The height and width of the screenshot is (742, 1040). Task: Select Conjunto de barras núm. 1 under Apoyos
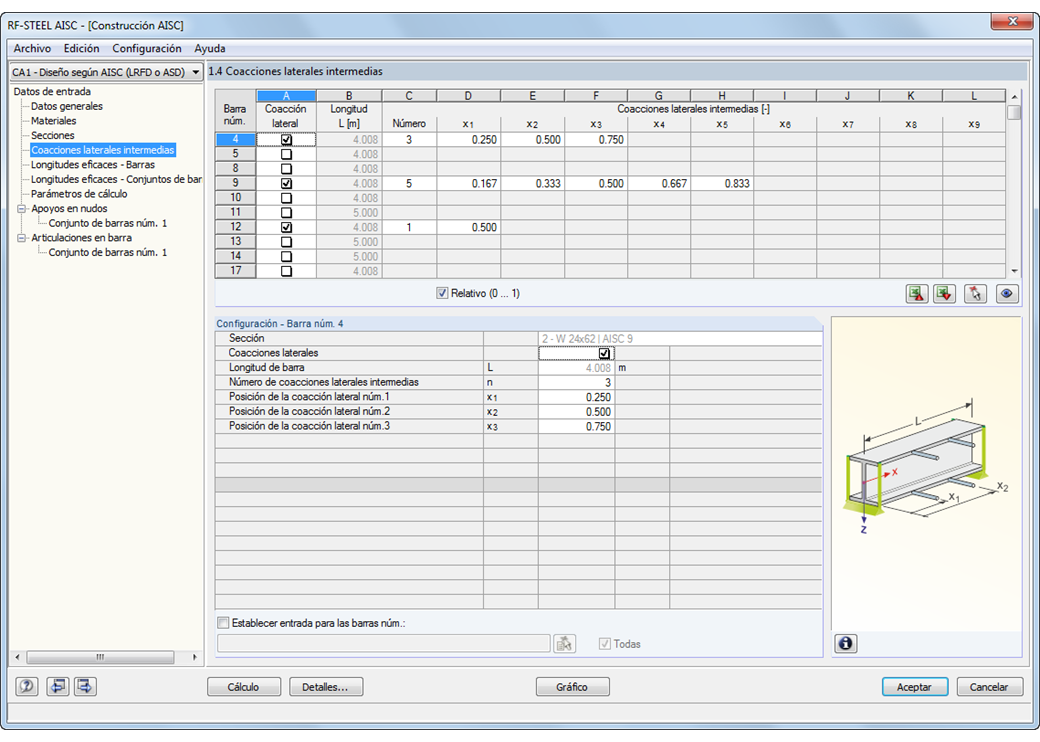tap(107, 223)
